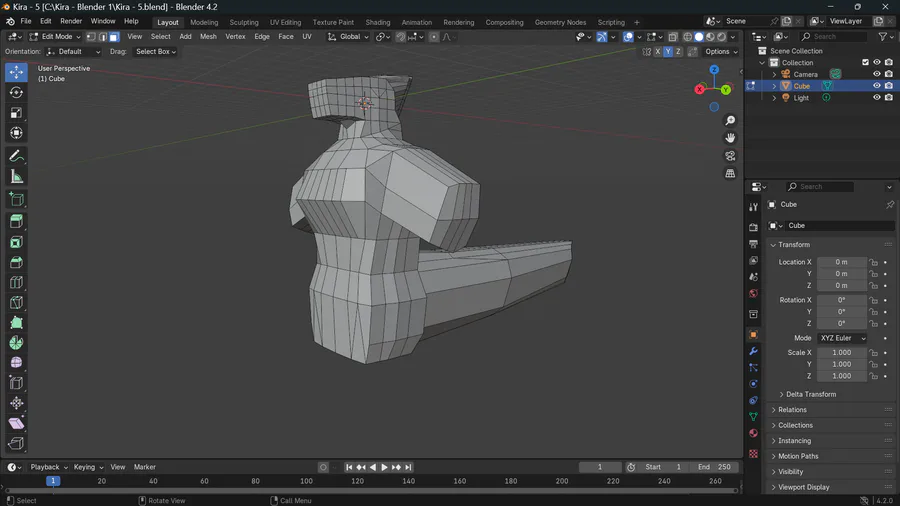Click the Location X field
Viewport: 900px width, 506px height.
coord(841,262)
